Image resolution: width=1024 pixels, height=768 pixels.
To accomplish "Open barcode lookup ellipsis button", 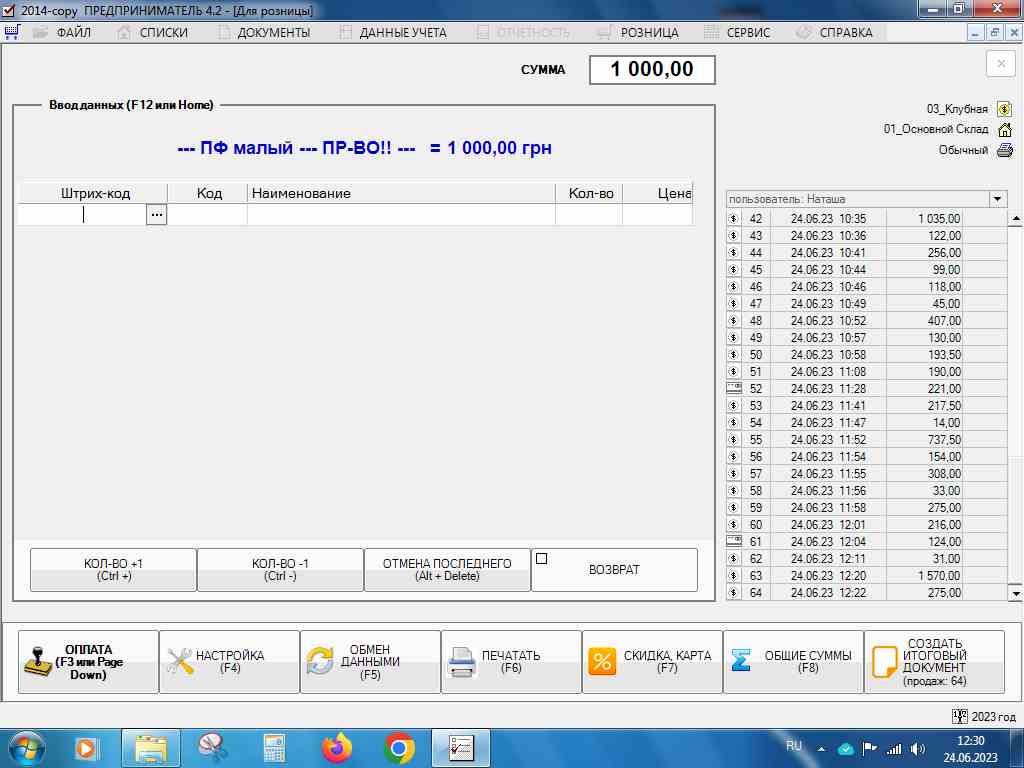I will tap(156, 214).
